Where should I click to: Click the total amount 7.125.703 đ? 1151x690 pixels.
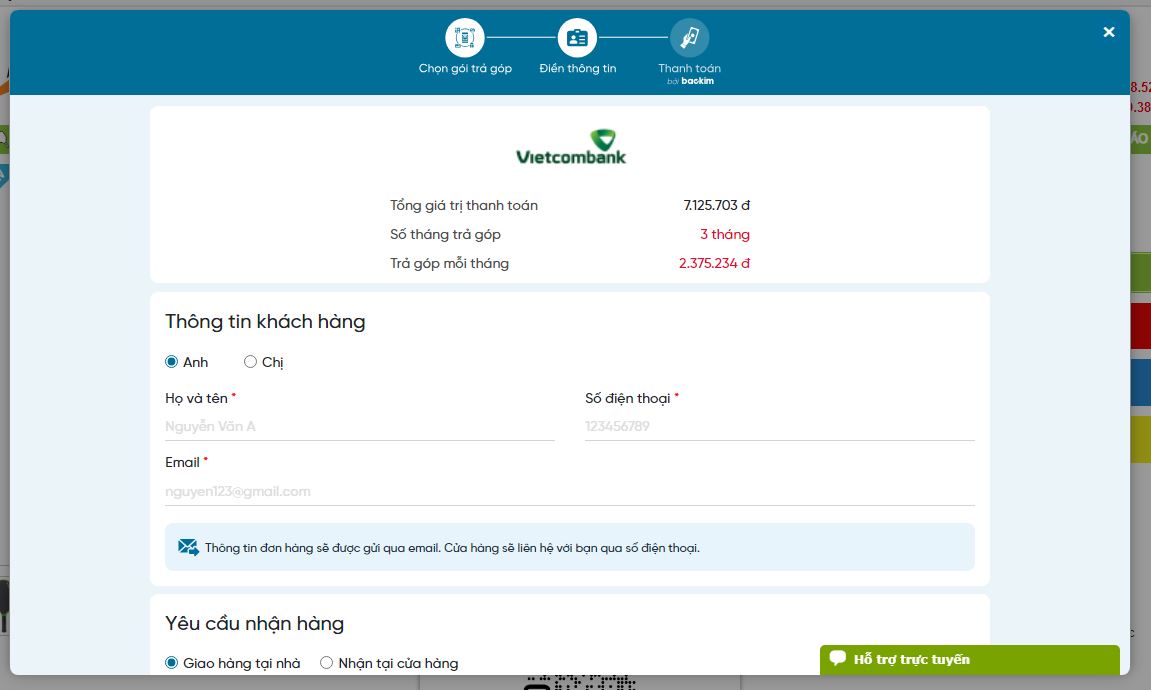[x=716, y=206]
